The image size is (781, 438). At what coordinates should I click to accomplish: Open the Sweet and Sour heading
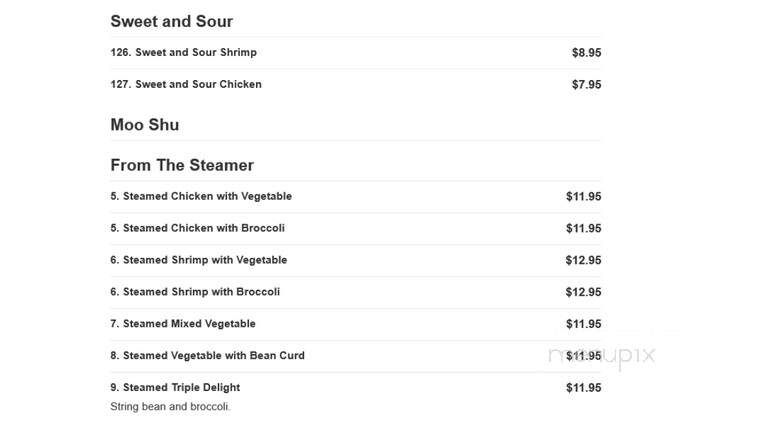point(171,21)
